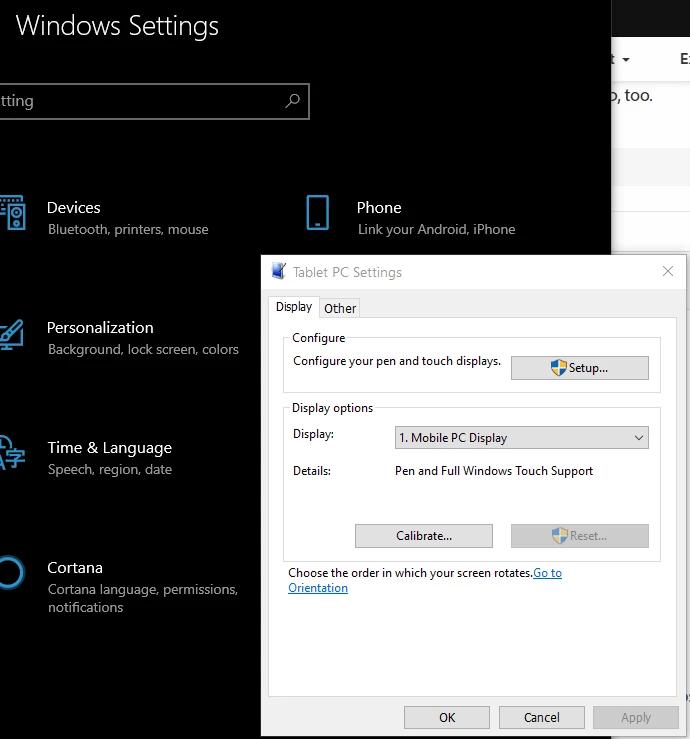The height and width of the screenshot is (739, 690).
Task: Click 'Background, lock screen, colors' description
Action: point(143,349)
